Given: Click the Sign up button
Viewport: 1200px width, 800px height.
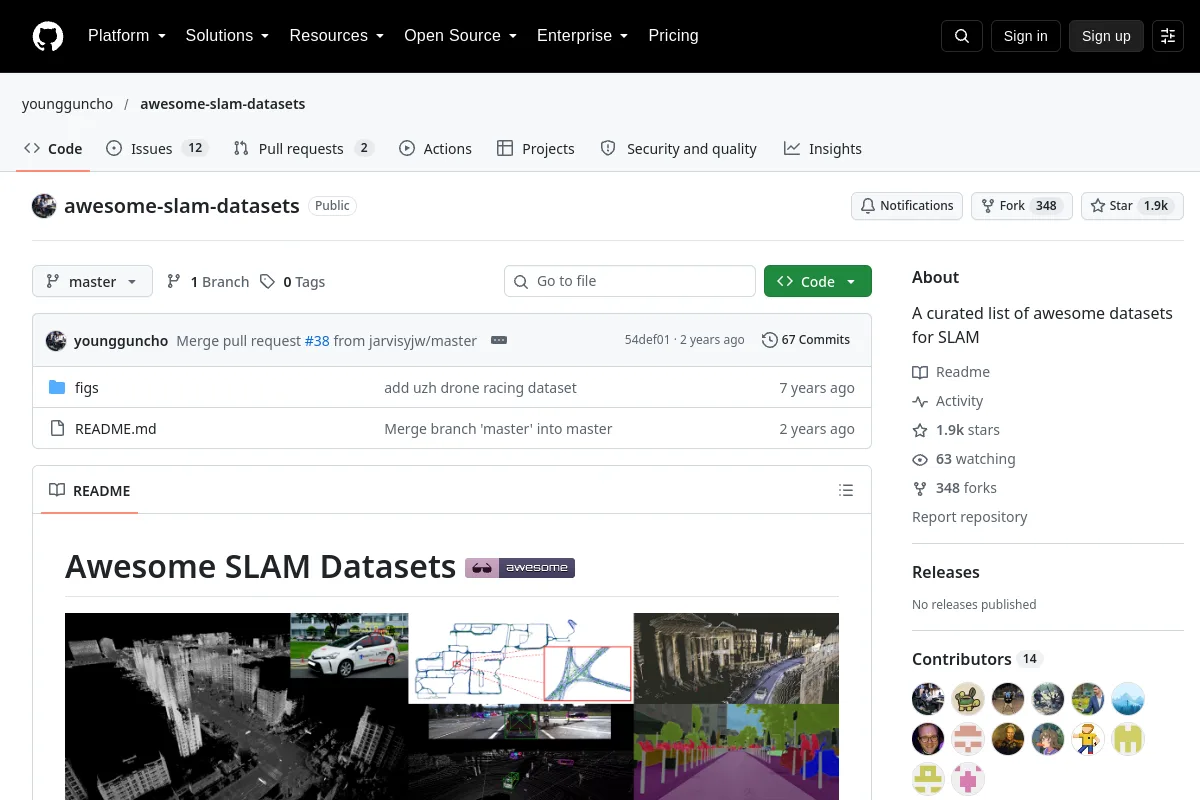Looking at the screenshot, I should (1106, 36).
